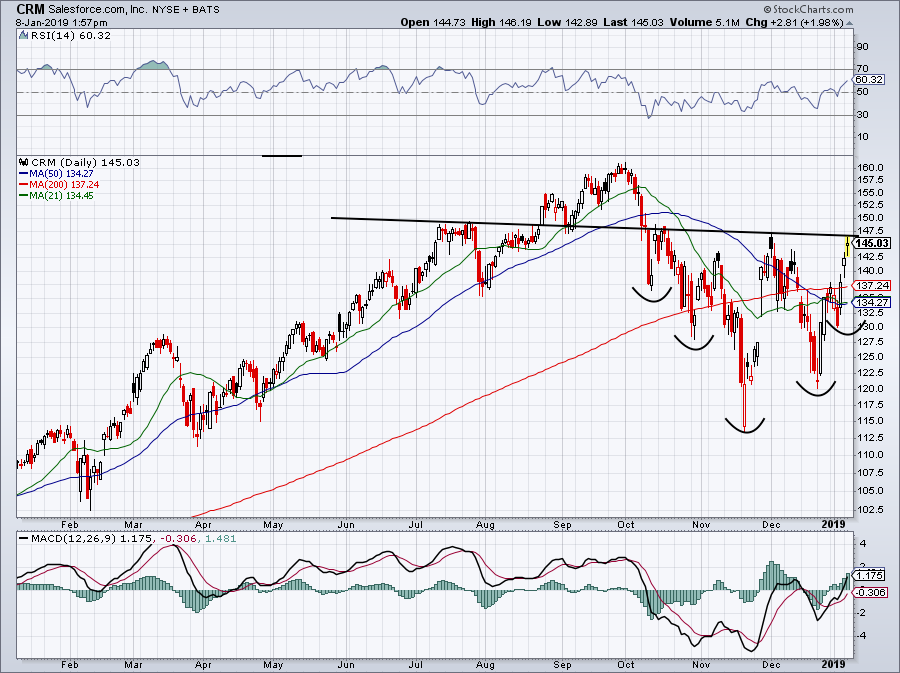Click the Last 145.03 value in the header

pos(633,22)
